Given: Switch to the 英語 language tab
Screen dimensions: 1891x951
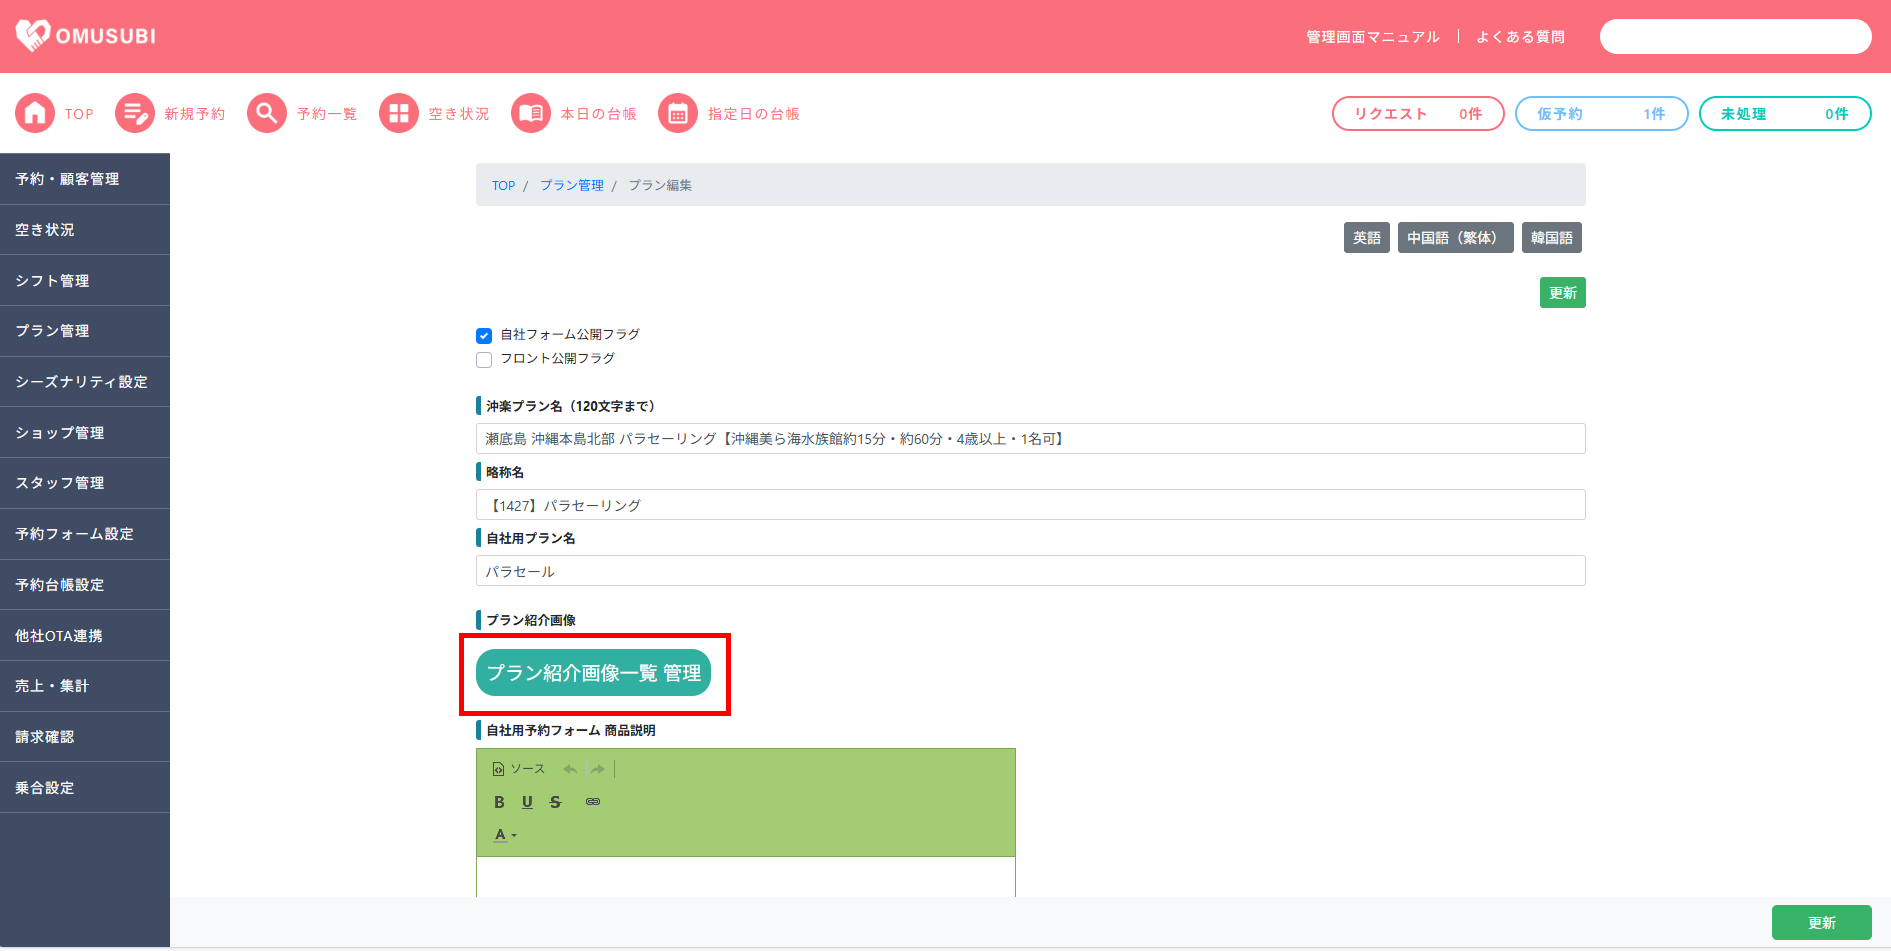Looking at the screenshot, I should [x=1366, y=238].
